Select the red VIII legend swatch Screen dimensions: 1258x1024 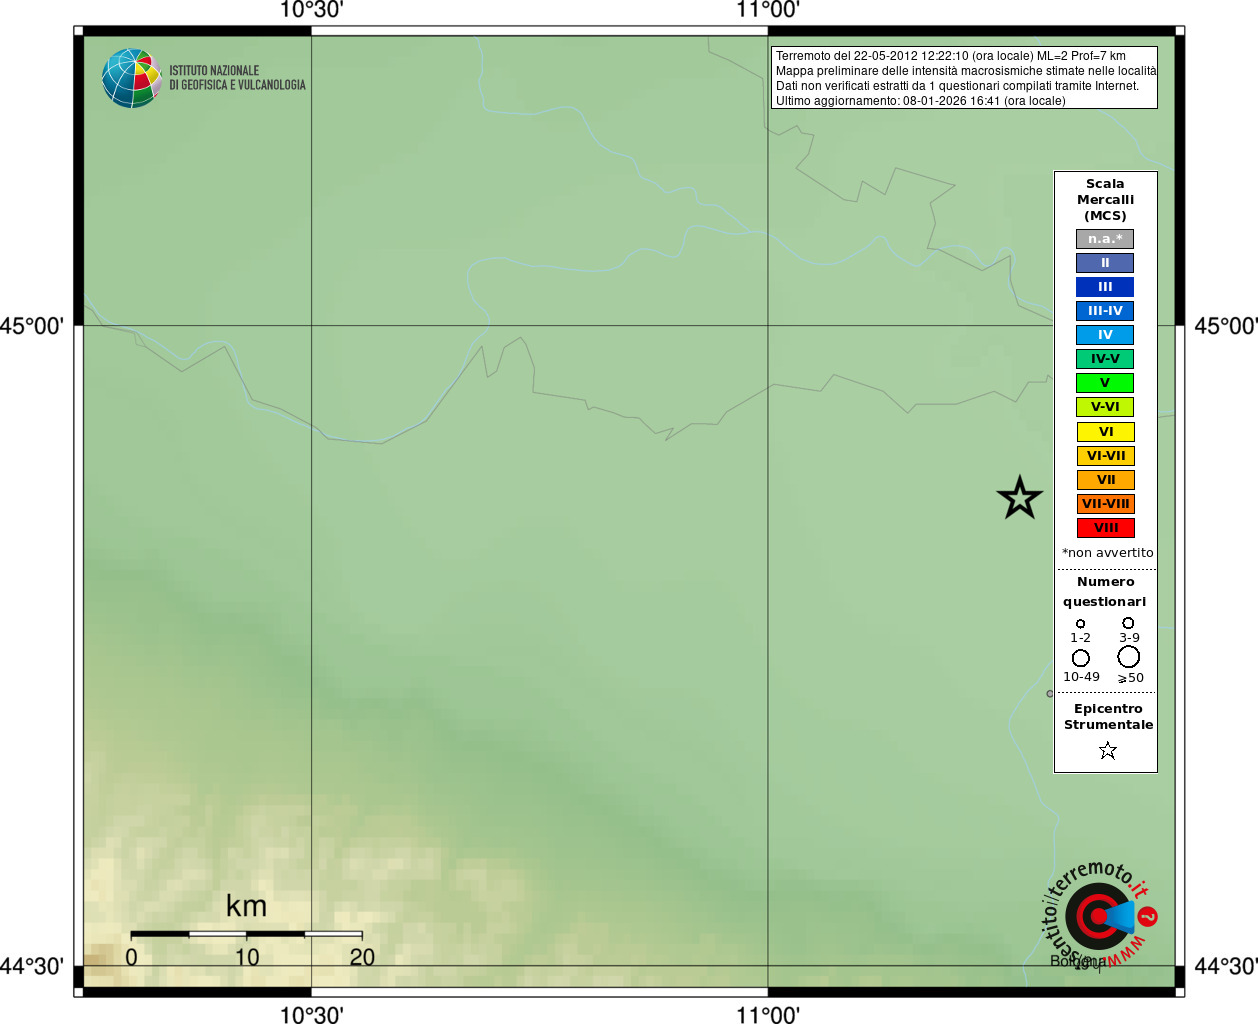tap(1105, 528)
